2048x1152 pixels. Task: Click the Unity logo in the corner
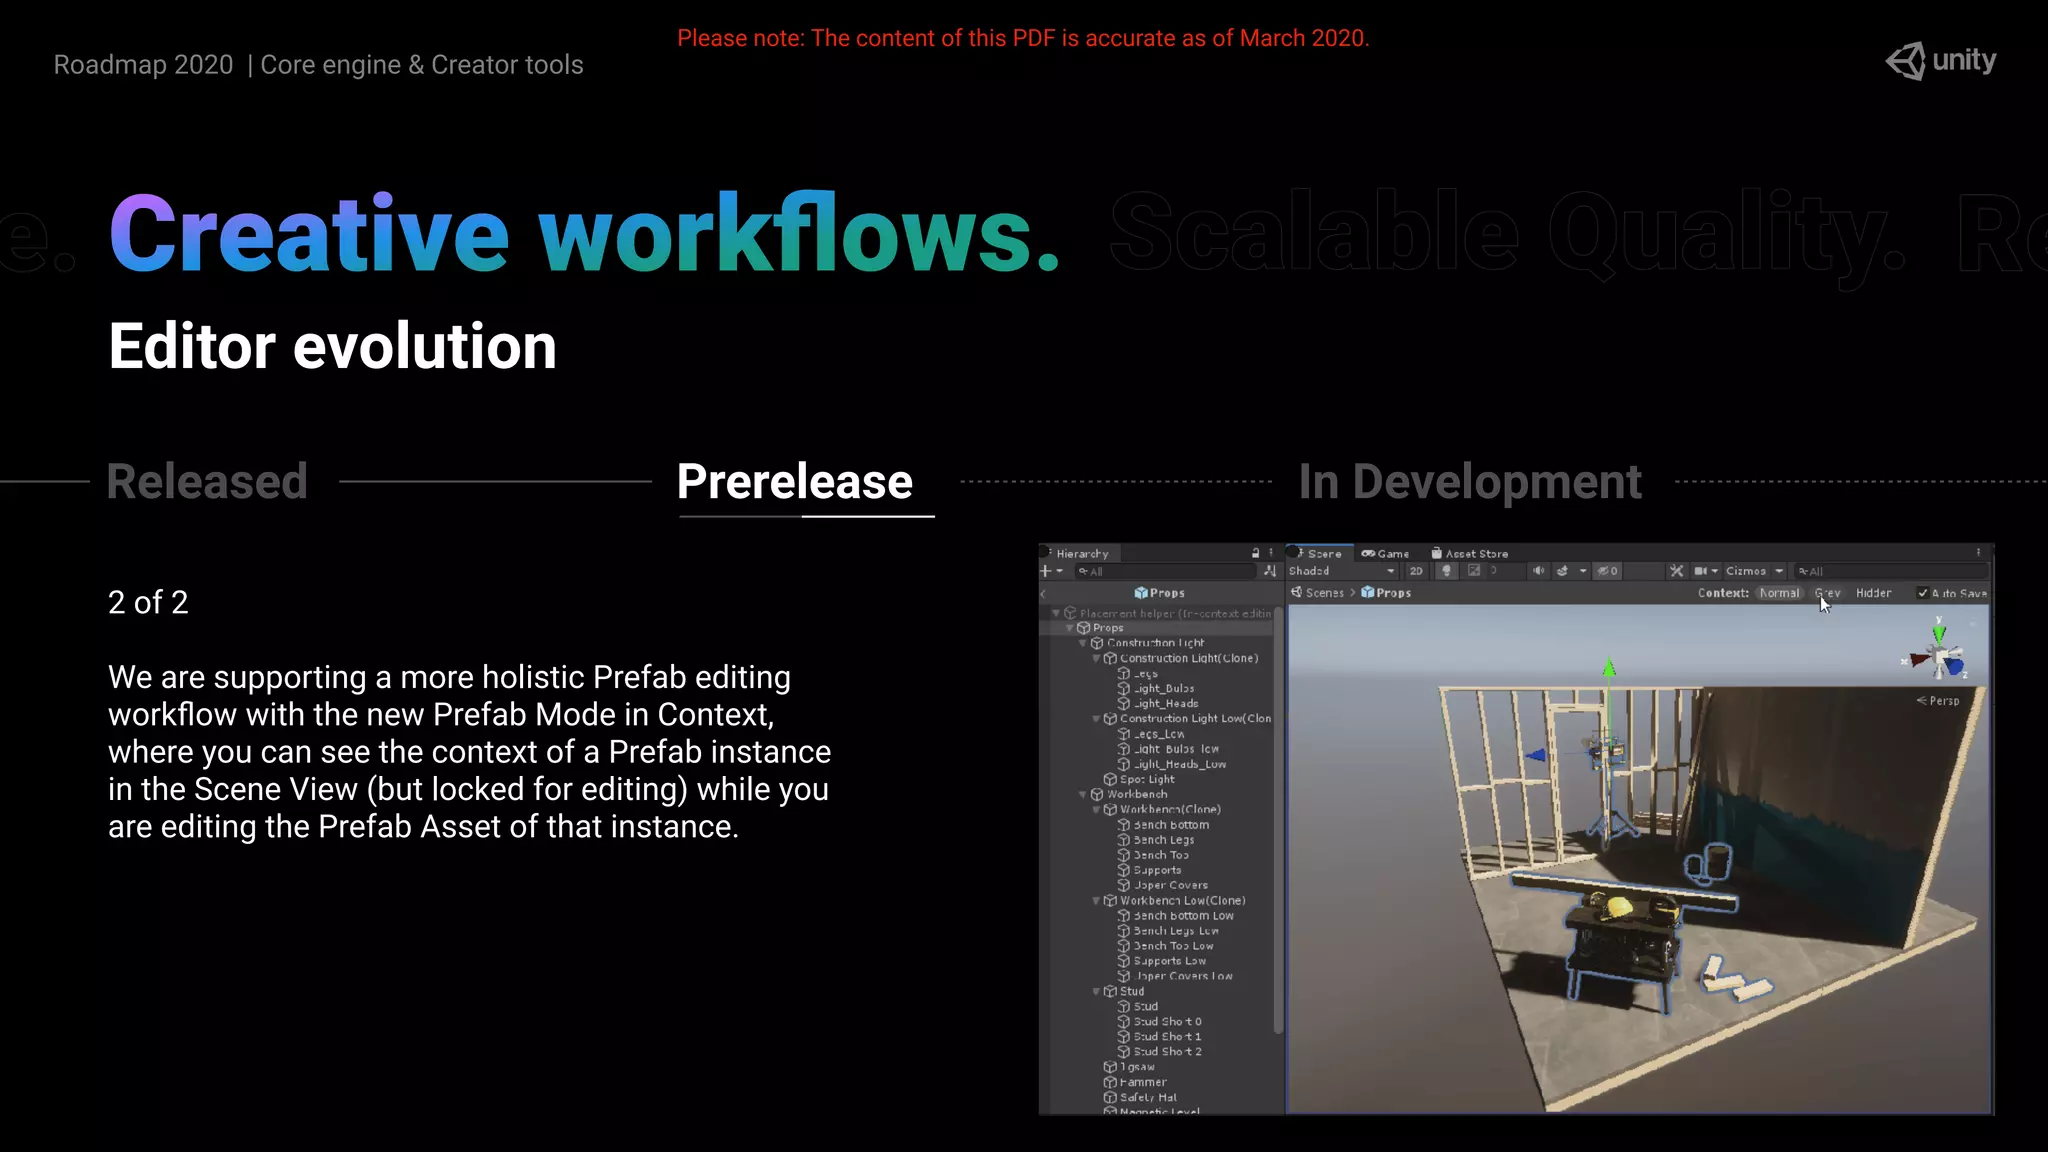pos(1941,61)
